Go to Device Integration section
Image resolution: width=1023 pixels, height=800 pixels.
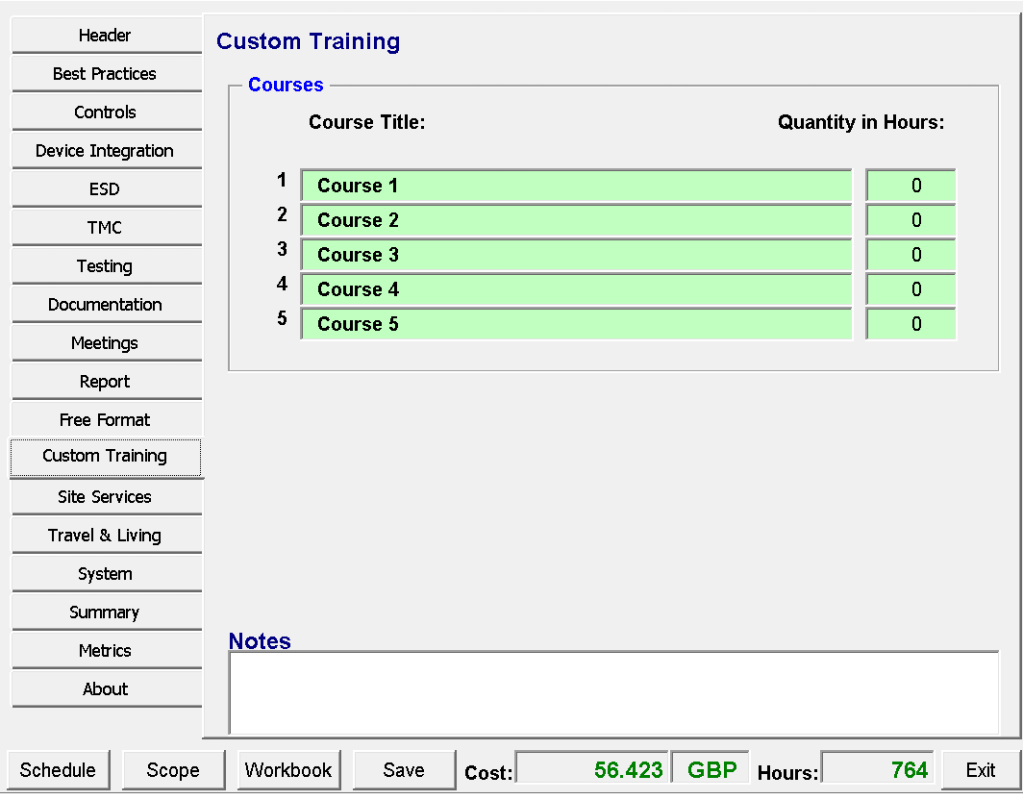point(105,151)
